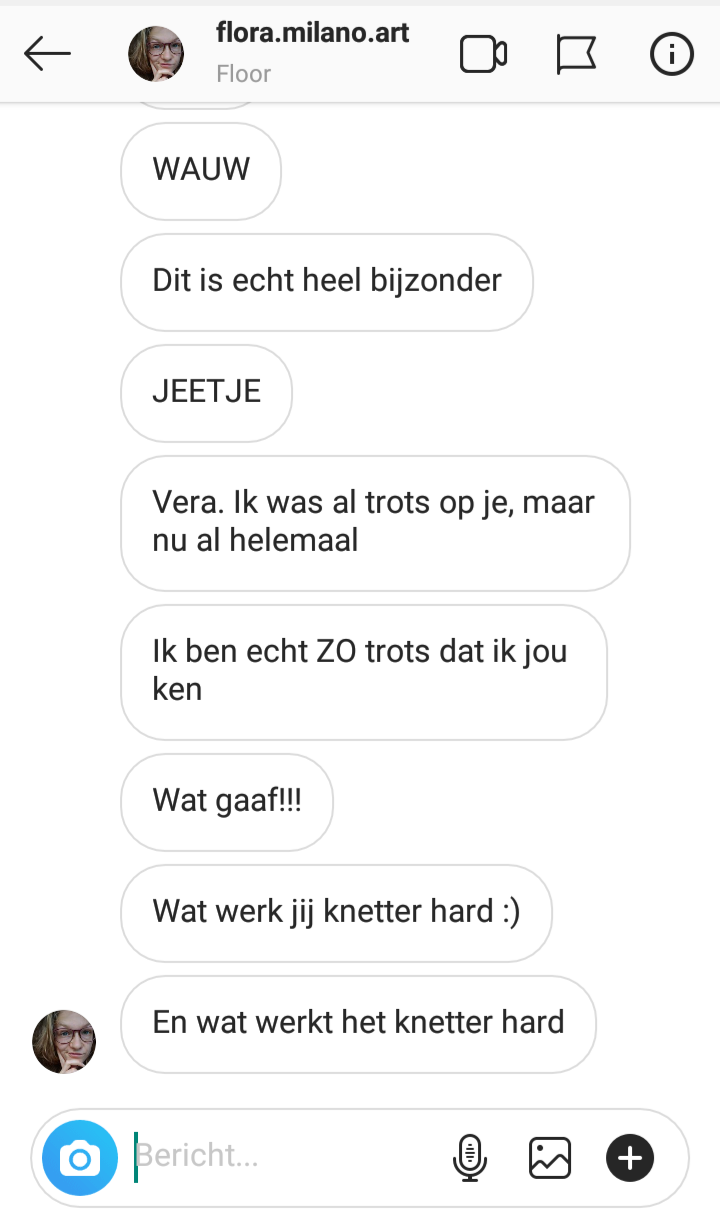
Task: Tap the black plus icon
Action: (630, 1158)
